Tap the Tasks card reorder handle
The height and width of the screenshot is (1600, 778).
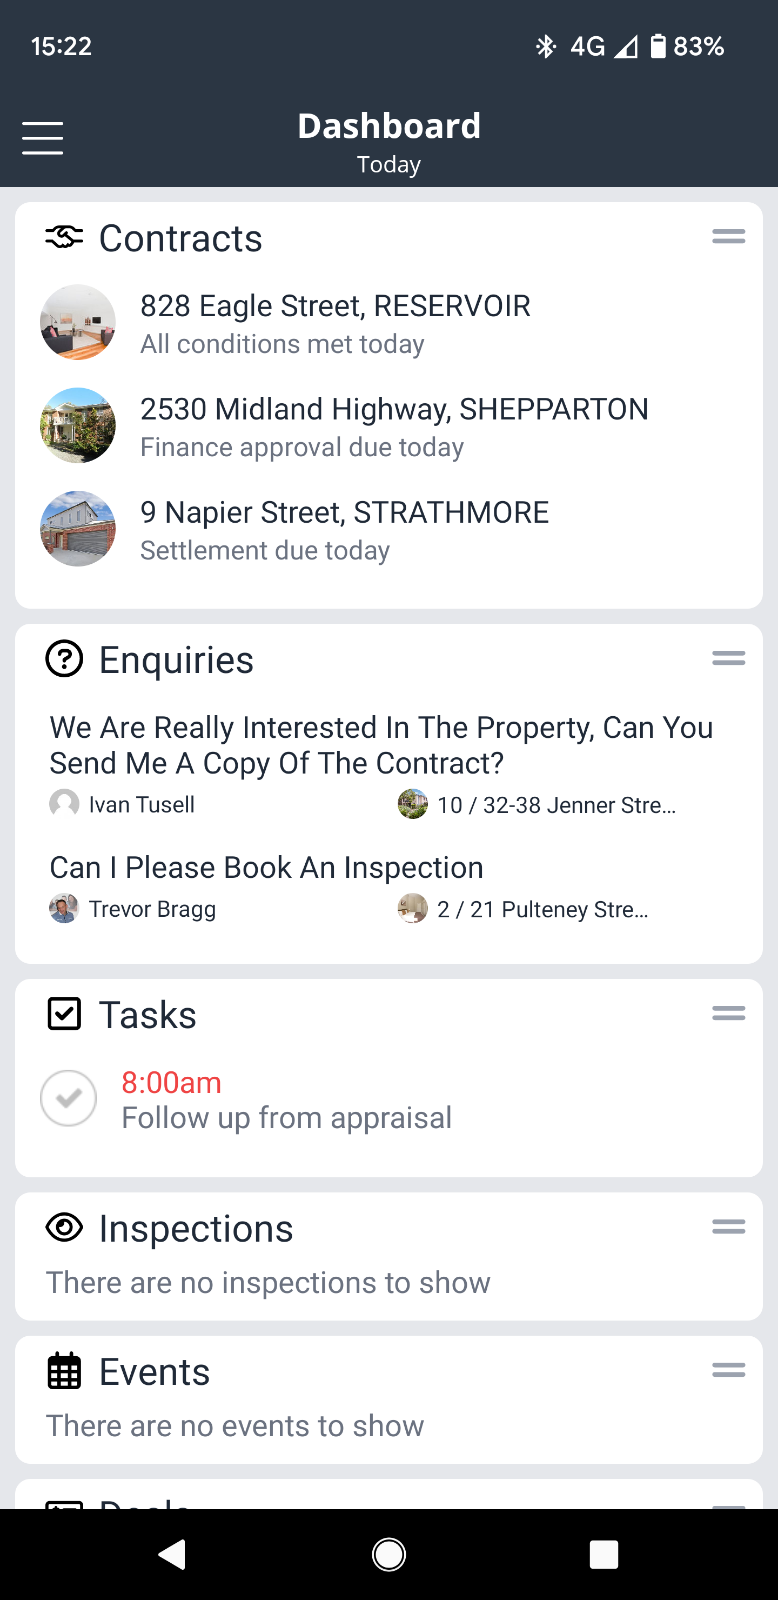point(728,1013)
